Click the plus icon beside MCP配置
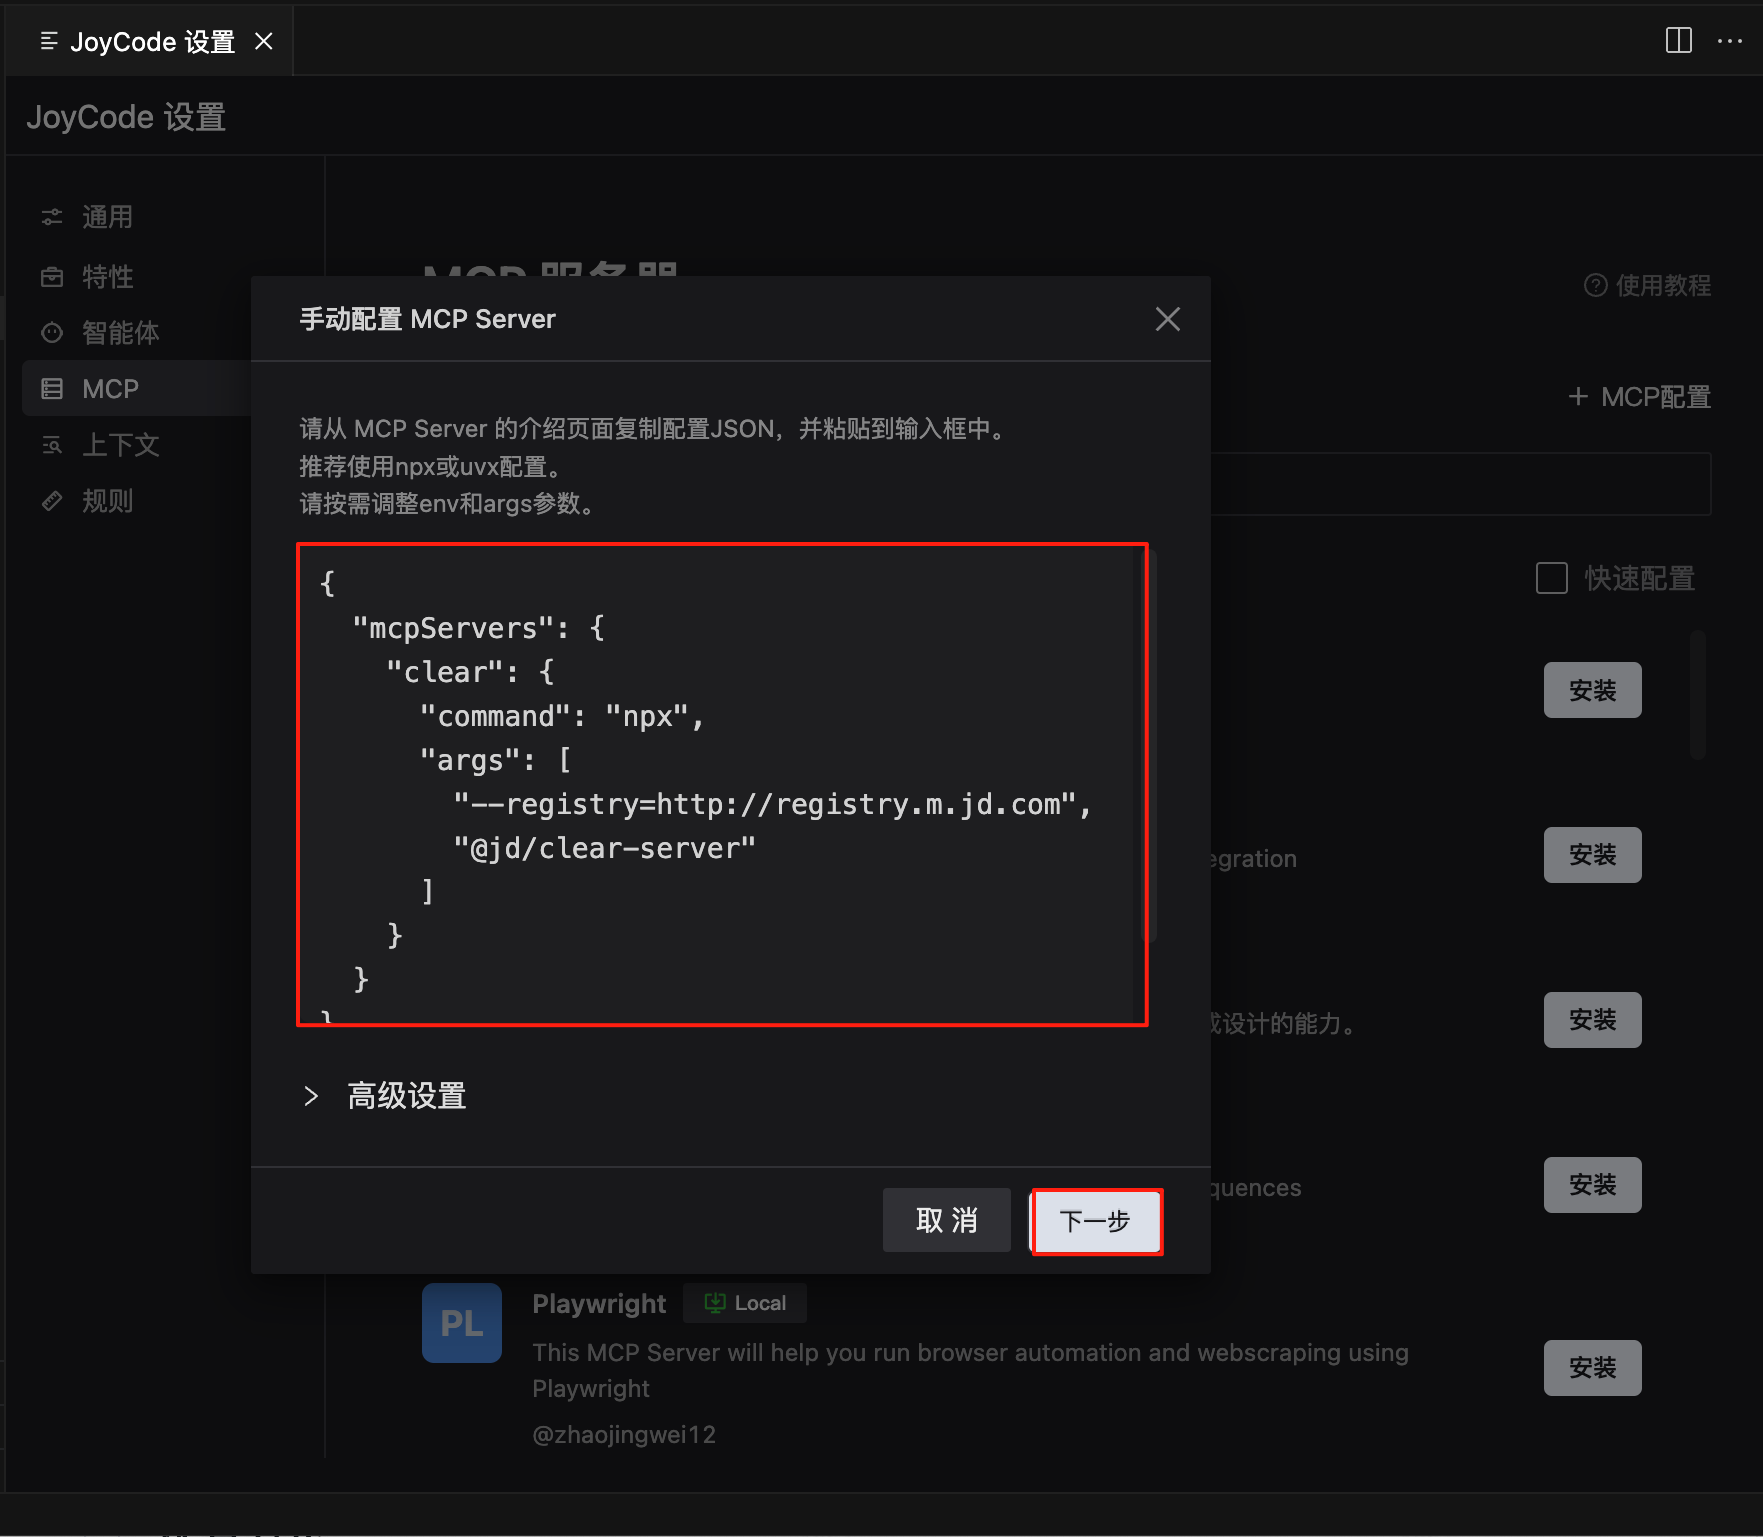 (x=1578, y=397)
